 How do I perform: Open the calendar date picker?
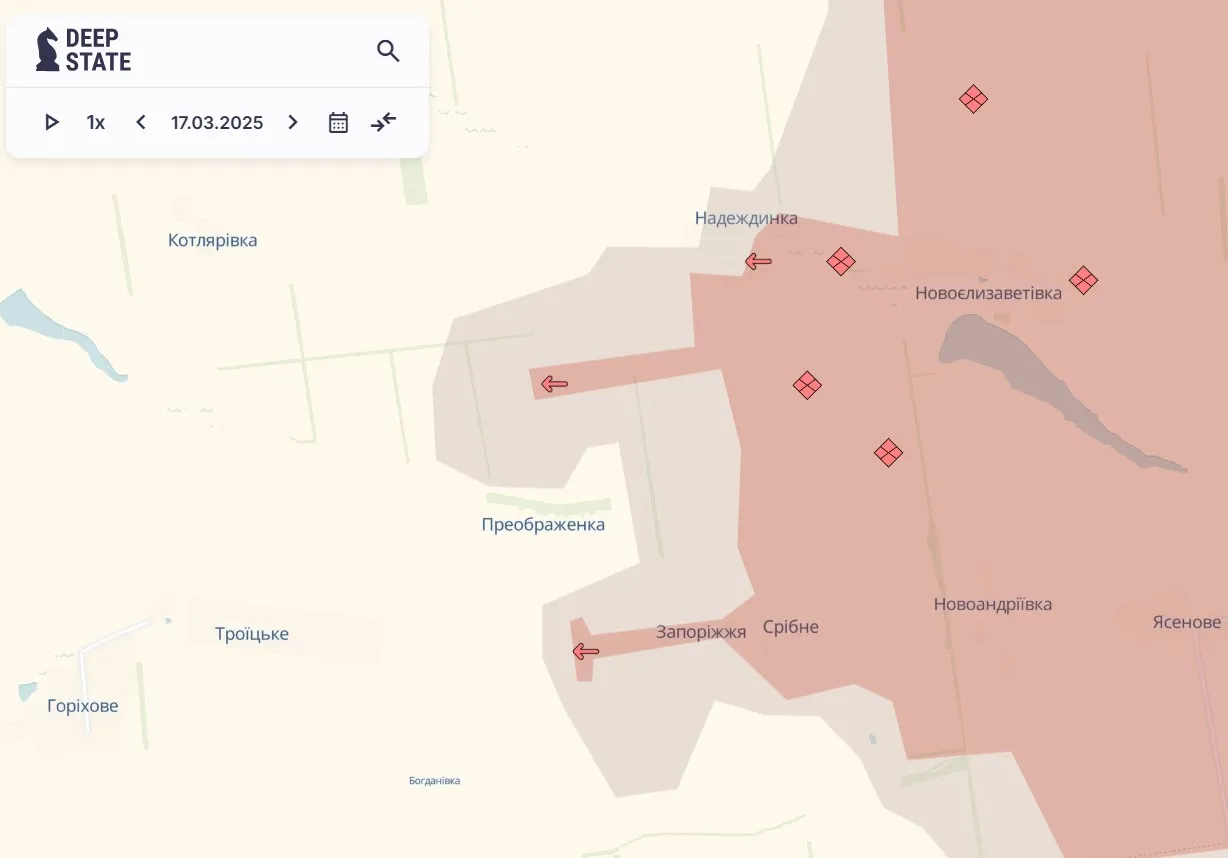click(x=338, y=122)
